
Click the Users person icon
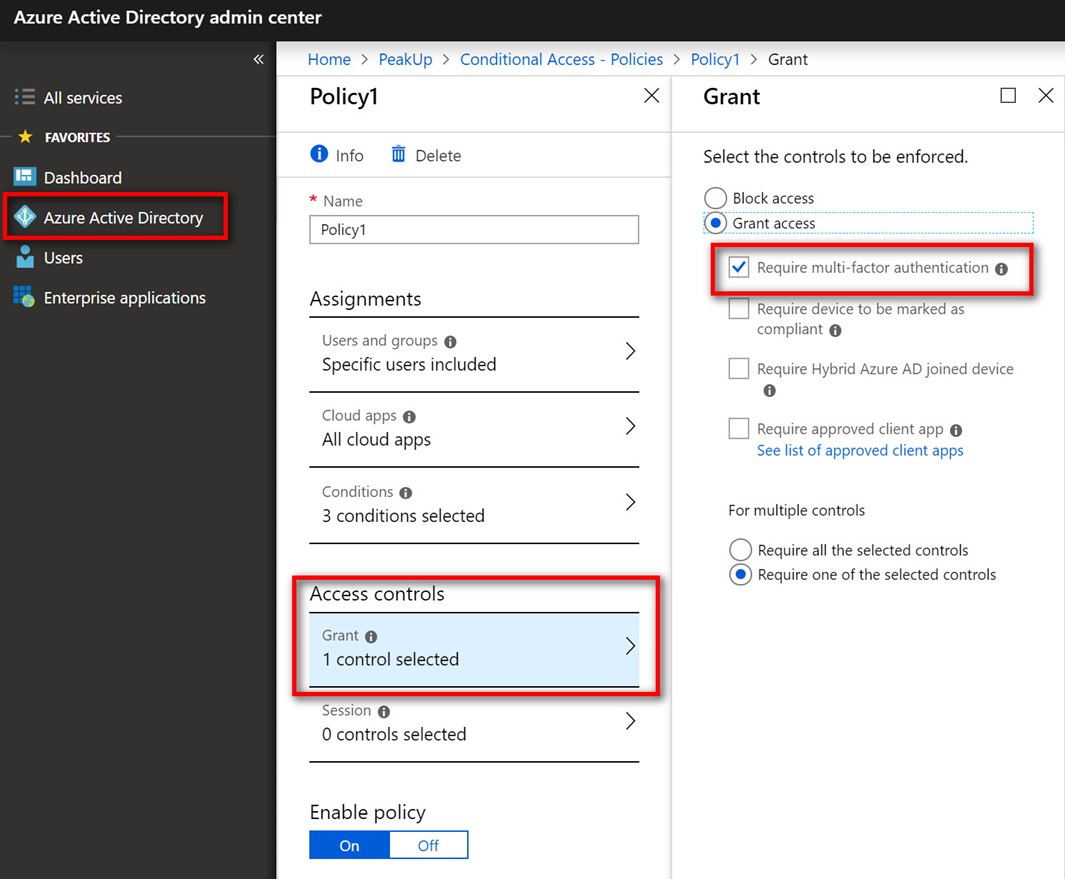click(x=24, y=257)
